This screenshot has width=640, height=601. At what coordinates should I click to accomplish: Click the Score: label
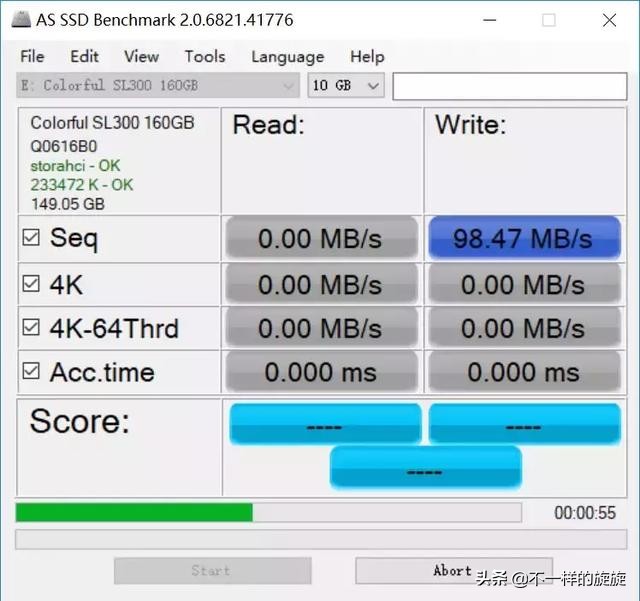[80, 421]
